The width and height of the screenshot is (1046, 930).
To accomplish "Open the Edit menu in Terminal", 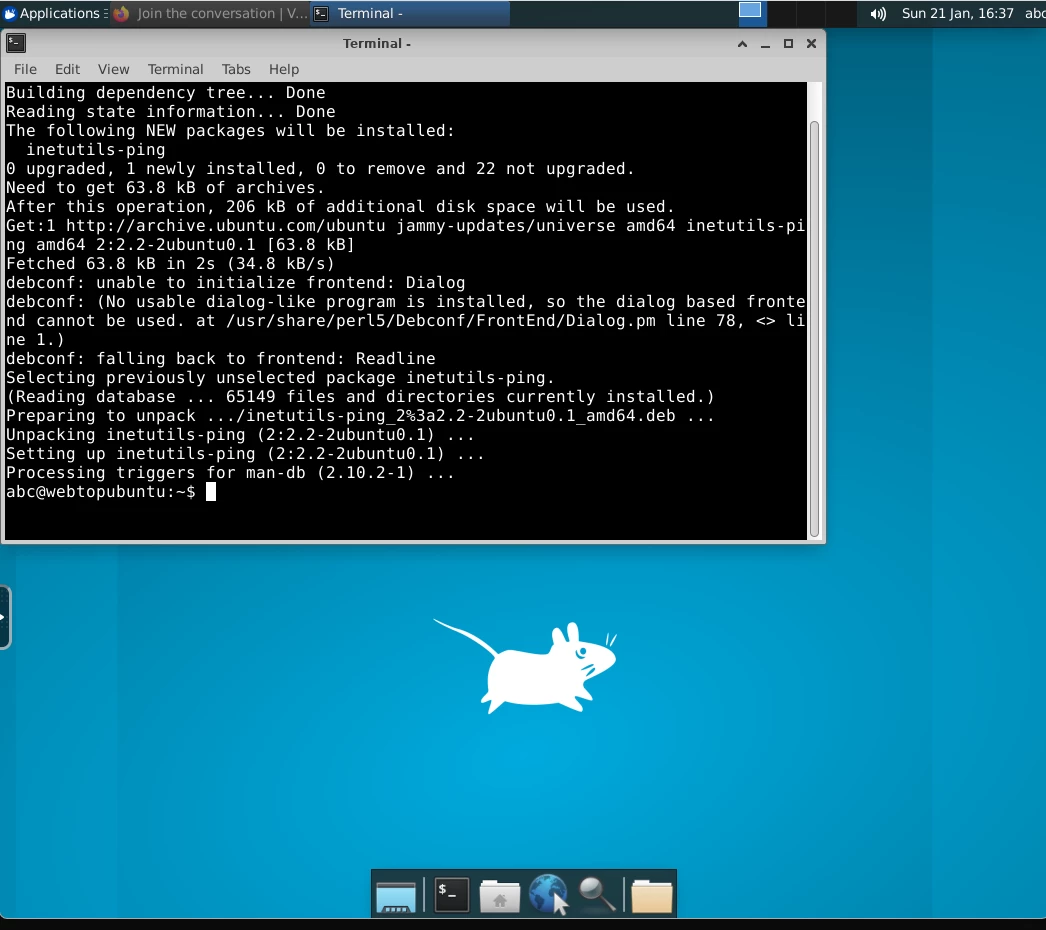I will click(x=67, y=69).
